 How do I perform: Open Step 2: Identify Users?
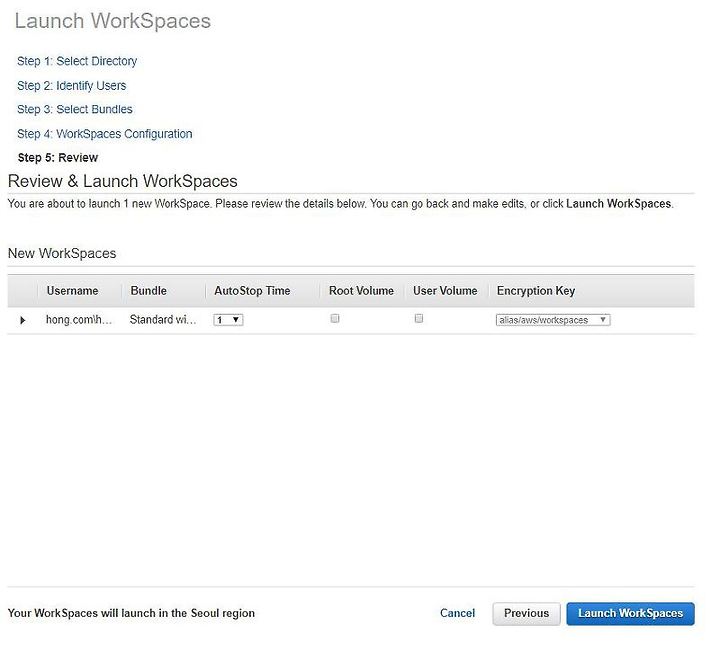[72, 86]
